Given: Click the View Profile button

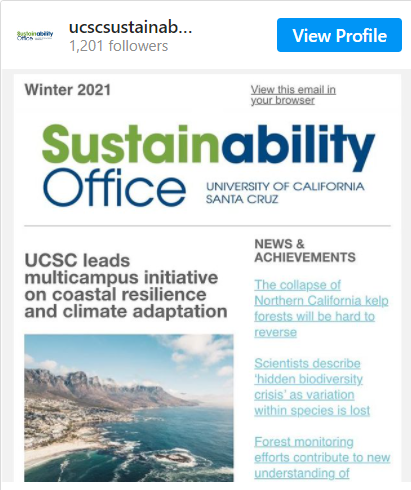Looking at the screenshot, I should click(x=339, y=35).
